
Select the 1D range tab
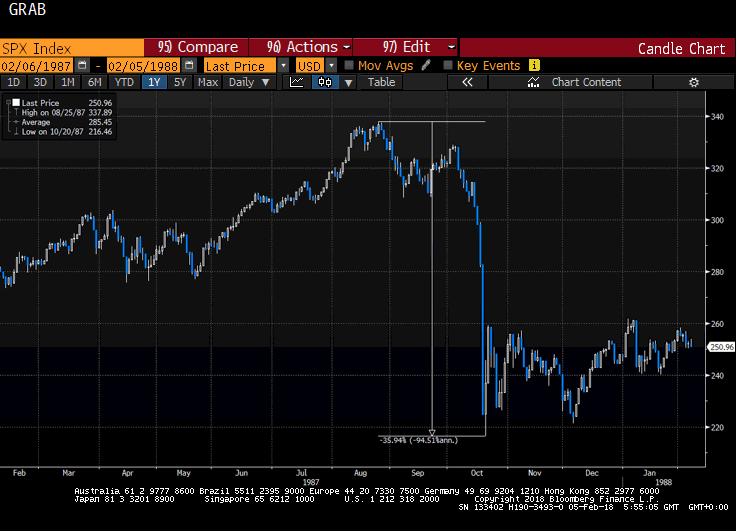click(x=13, y=82)
